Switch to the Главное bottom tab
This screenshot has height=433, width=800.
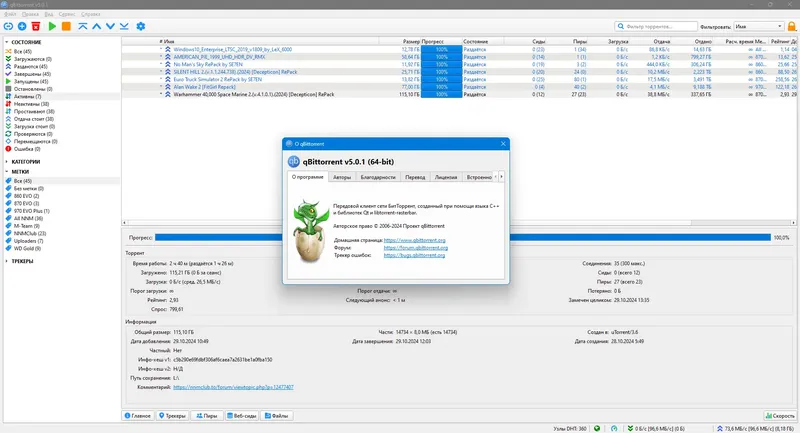coord(138,416)
